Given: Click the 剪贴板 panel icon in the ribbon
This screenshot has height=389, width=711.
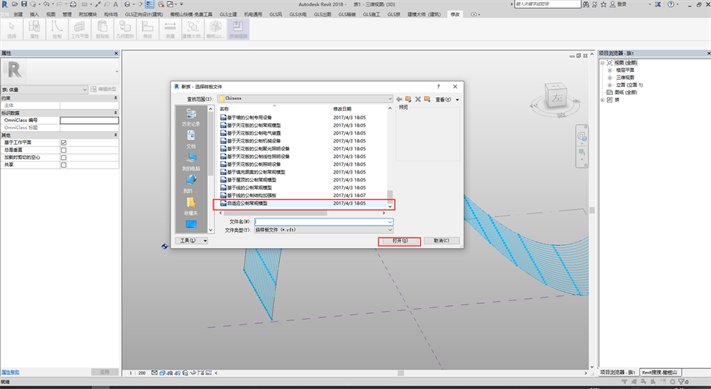Looking at the screenshot, I should tap(102, 29).
